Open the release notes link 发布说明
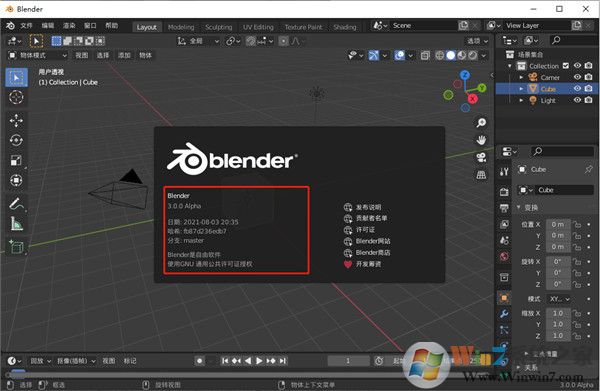 click(x=362, y=207)
